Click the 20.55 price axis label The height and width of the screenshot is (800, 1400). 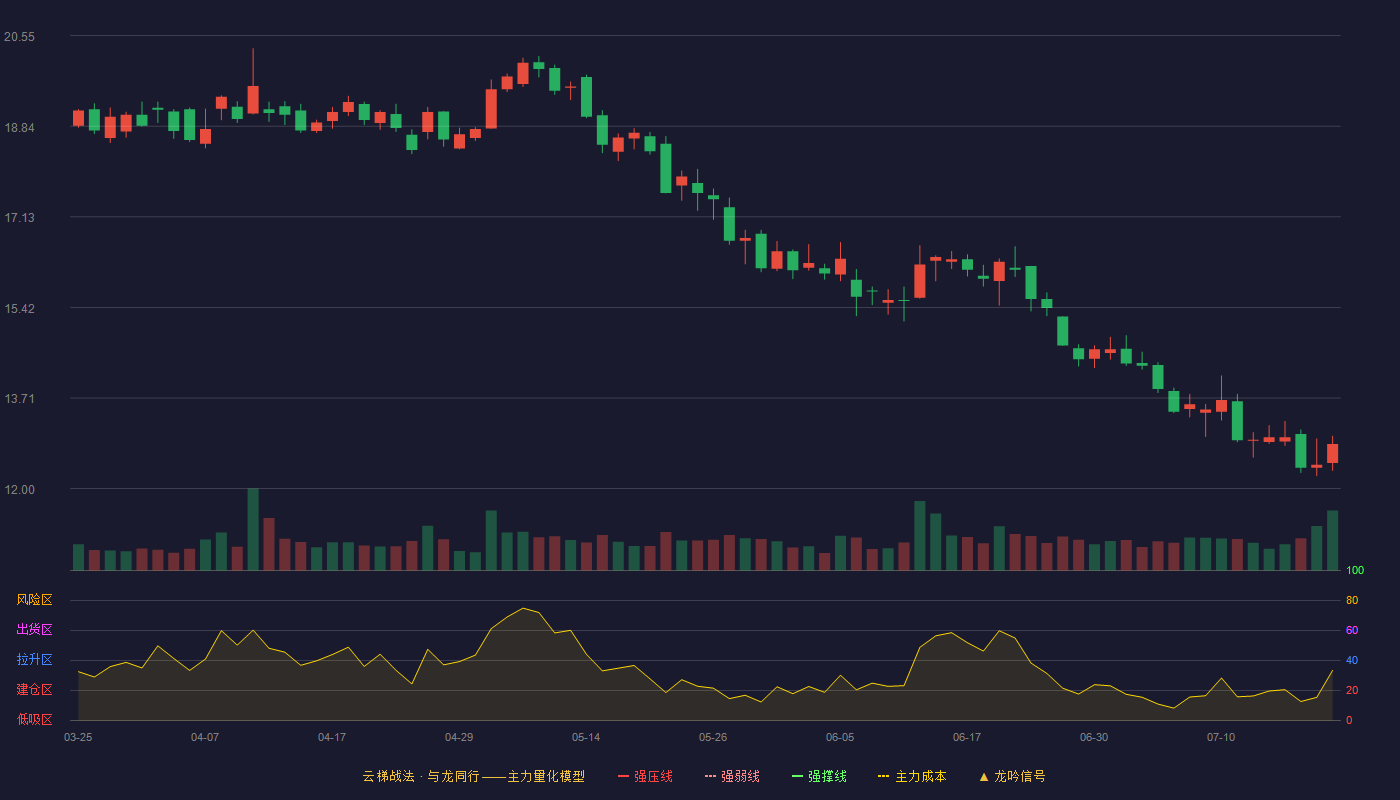click(x=19, y=37)
